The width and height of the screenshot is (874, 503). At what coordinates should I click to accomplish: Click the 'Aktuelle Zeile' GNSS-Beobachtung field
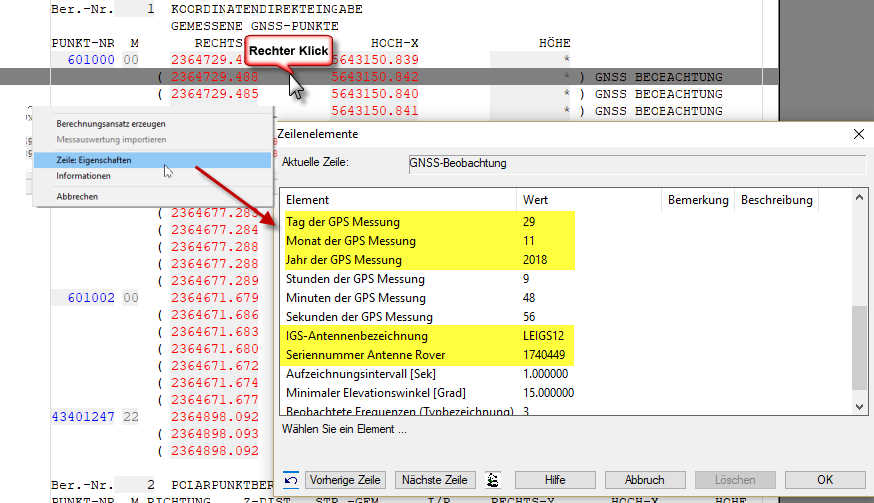[x=635, y=161]
